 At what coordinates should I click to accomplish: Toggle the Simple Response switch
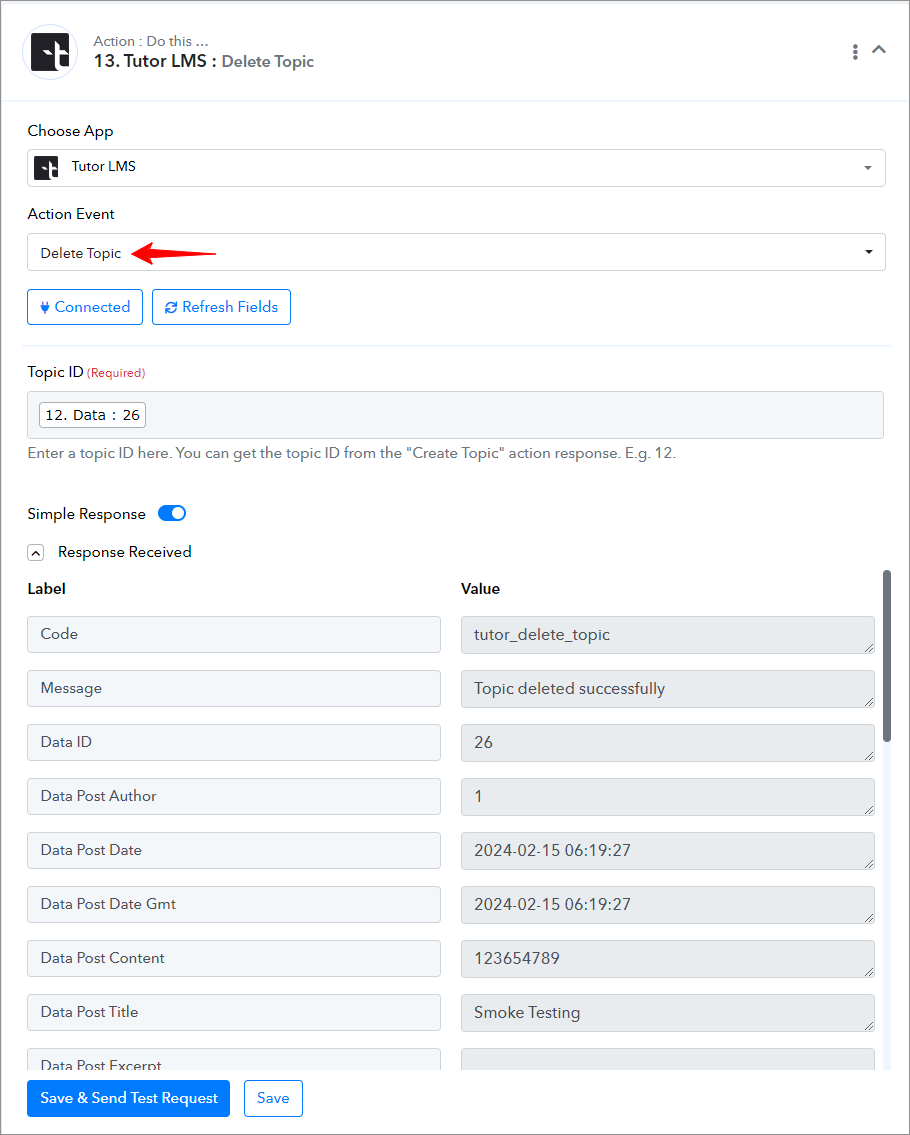coord(172,513)
